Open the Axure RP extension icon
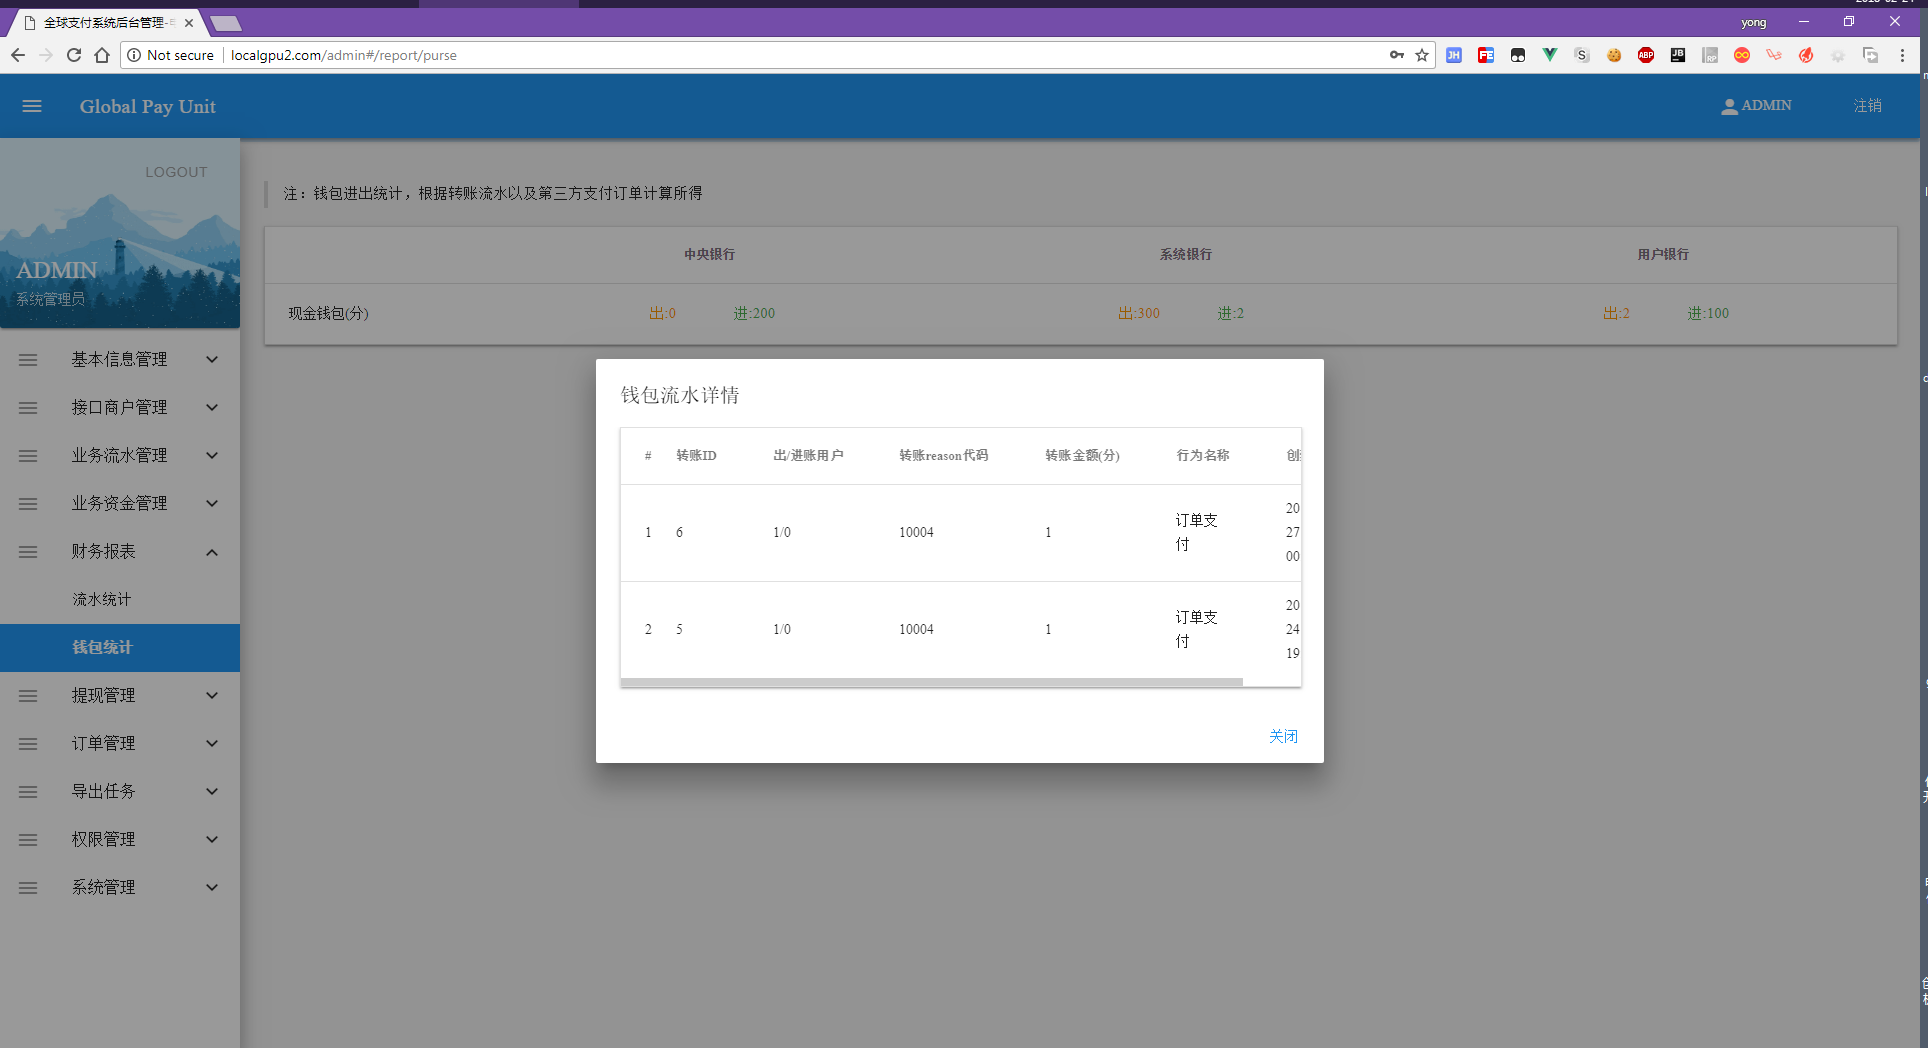This screenshot has width=1928, height=1048. (1710, 55)
